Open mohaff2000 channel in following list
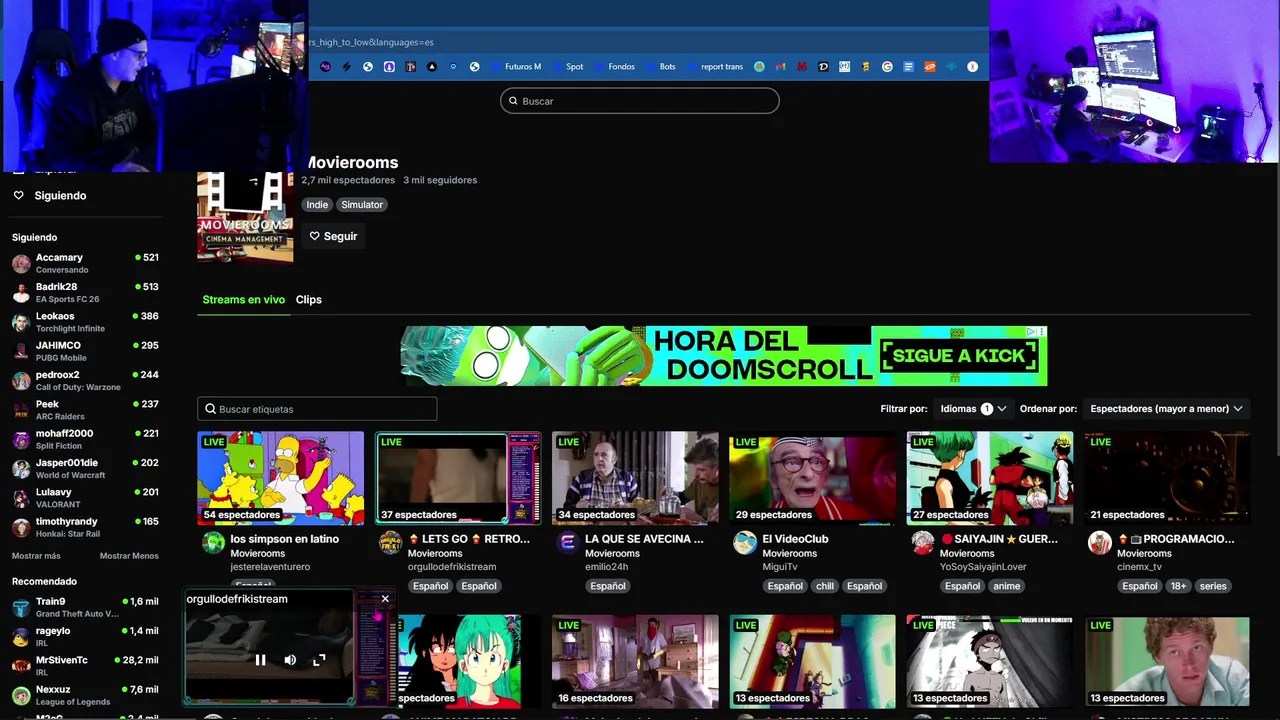Viewport: 1280px width, 720px height. (85, 439)
